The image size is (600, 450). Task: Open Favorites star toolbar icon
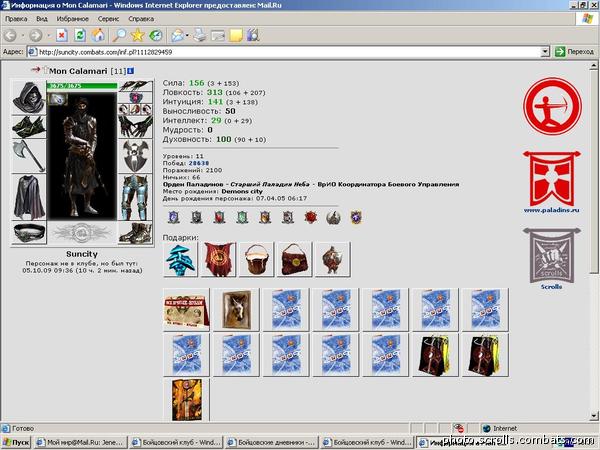(x=137, y=36)
